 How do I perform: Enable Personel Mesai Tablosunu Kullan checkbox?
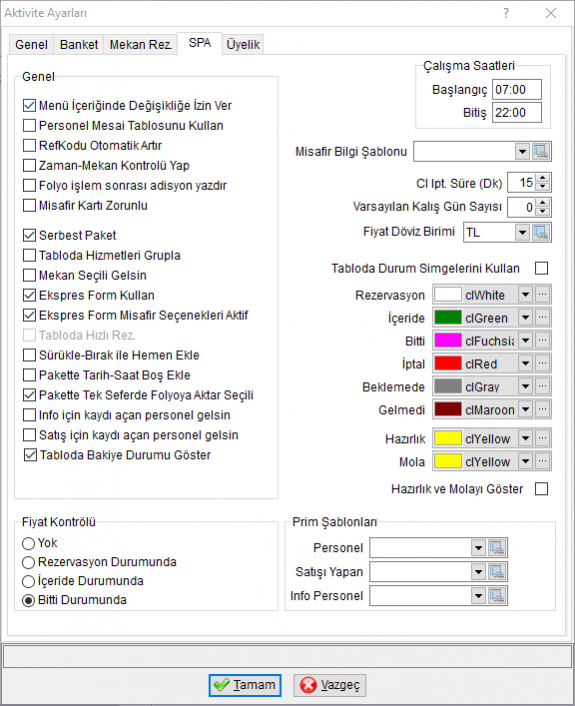[x=29, y=126]
